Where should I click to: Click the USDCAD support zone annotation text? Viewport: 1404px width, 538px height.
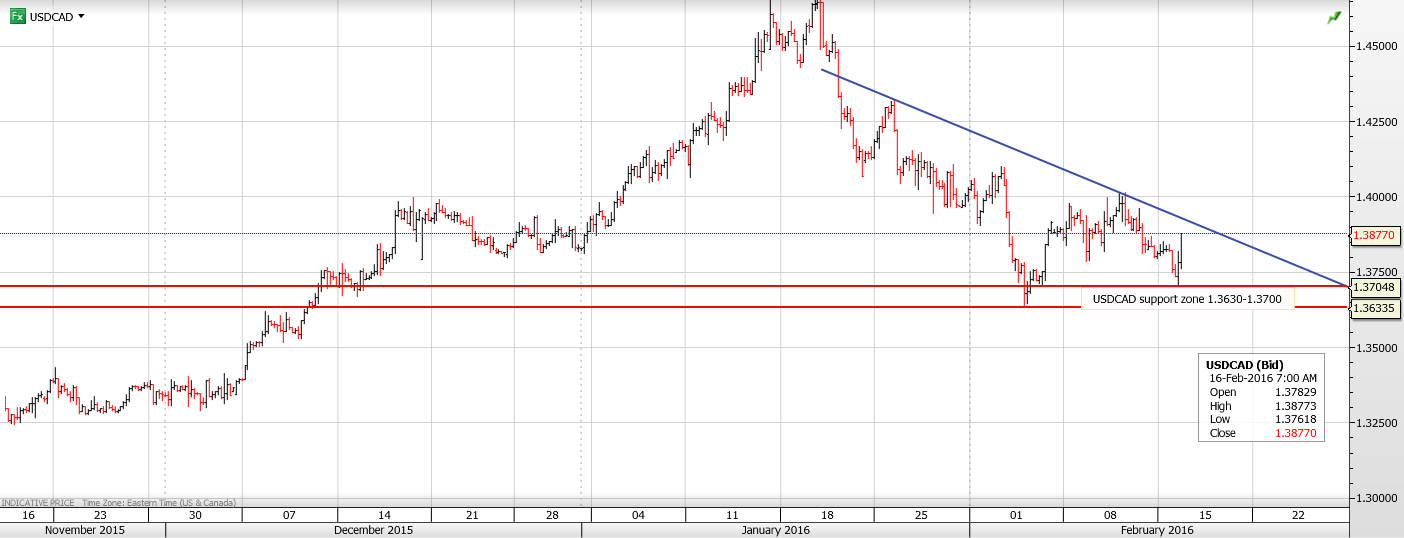click(x=1186, y=299)
